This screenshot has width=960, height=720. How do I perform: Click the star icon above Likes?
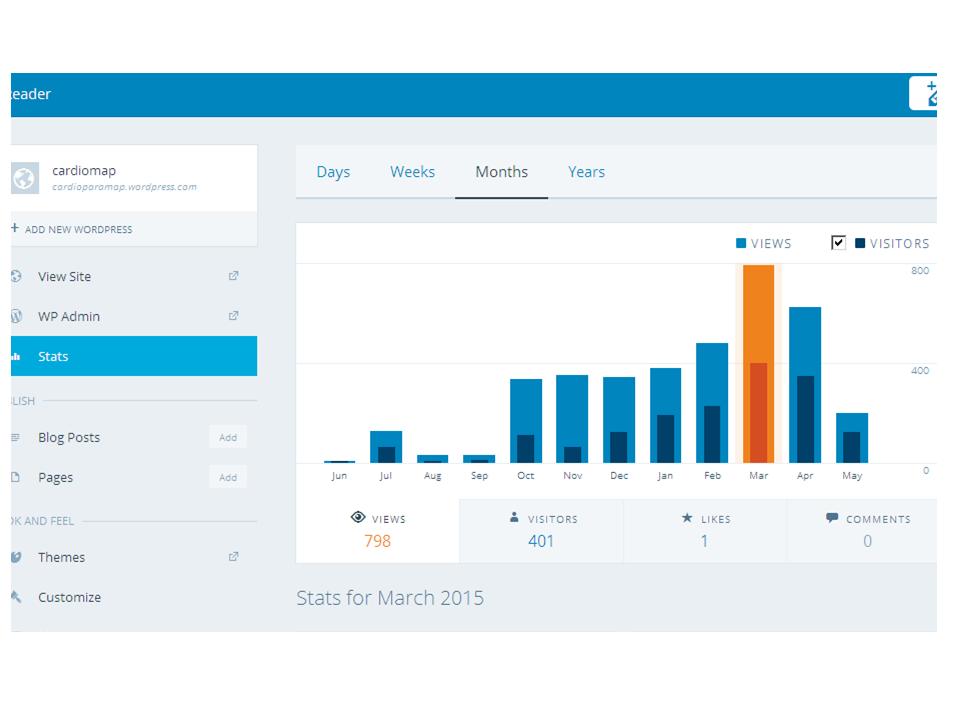pos(687,518)
